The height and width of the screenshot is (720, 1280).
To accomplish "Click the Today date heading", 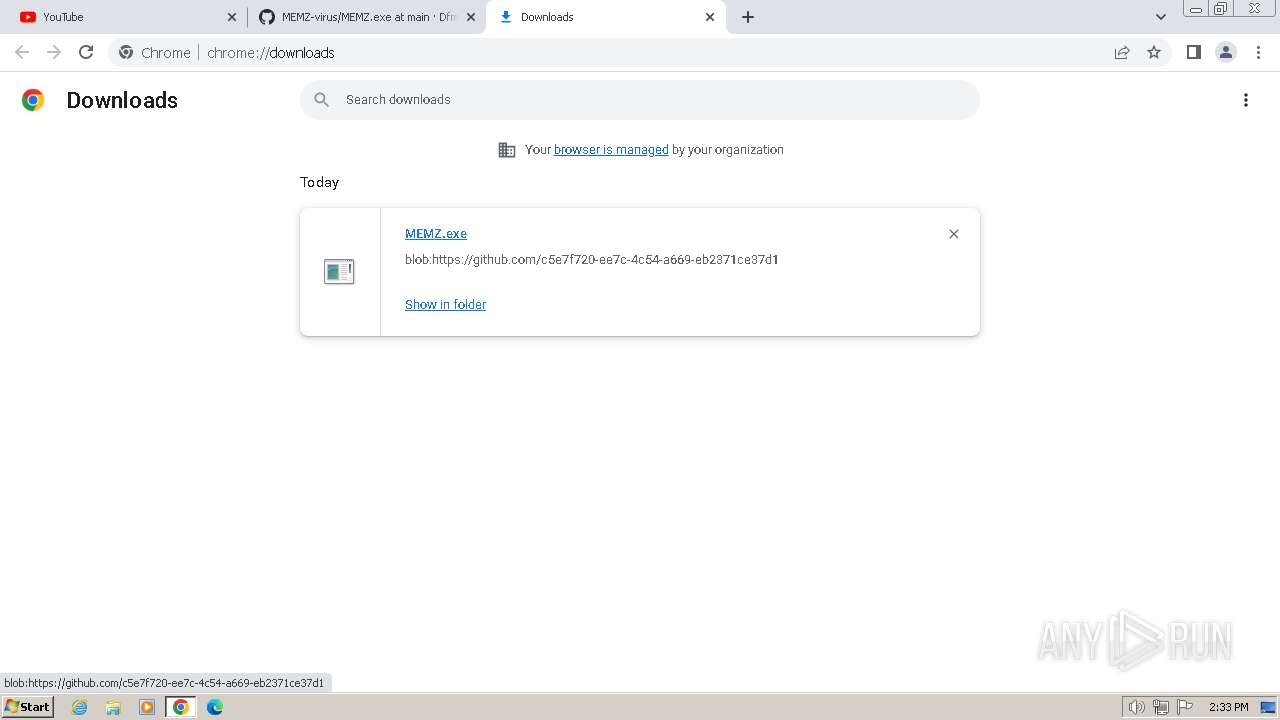I will tap(320, 182).
